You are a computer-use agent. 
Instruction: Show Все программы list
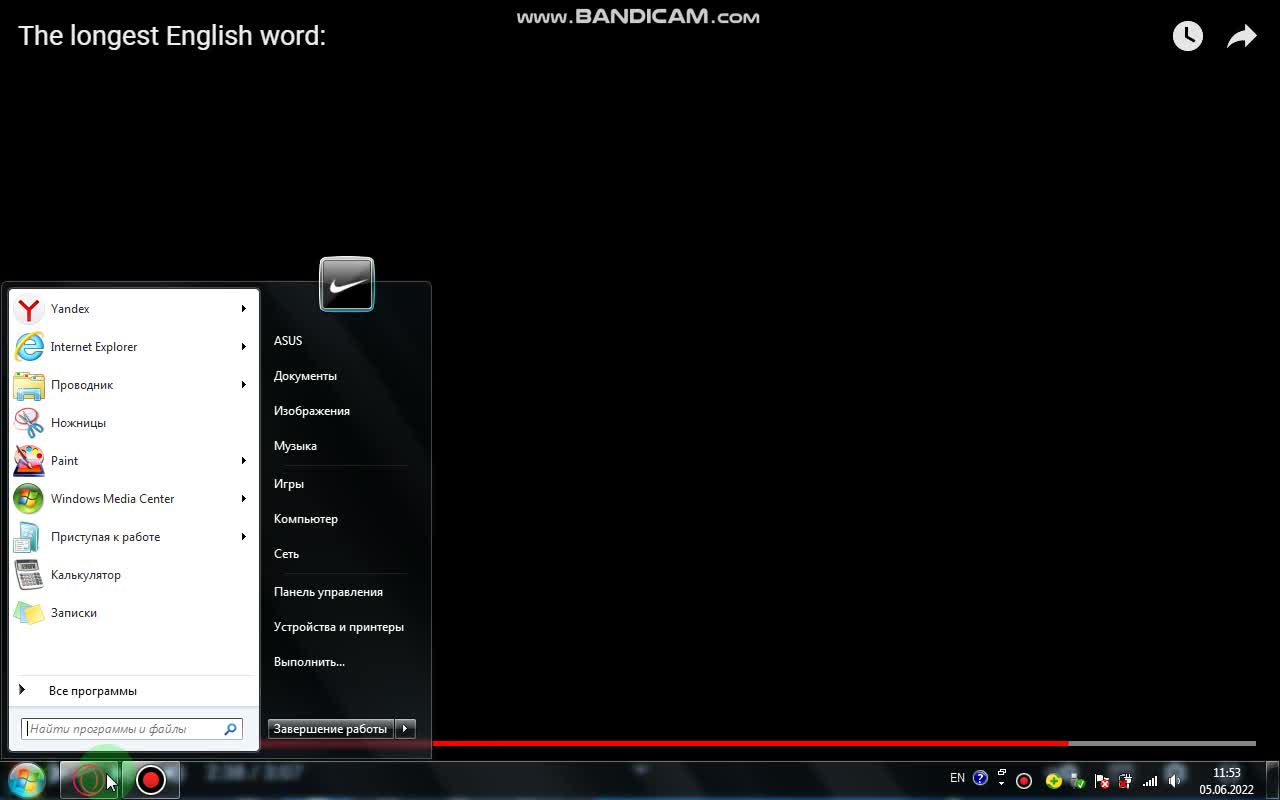click(x=134, y=691)
